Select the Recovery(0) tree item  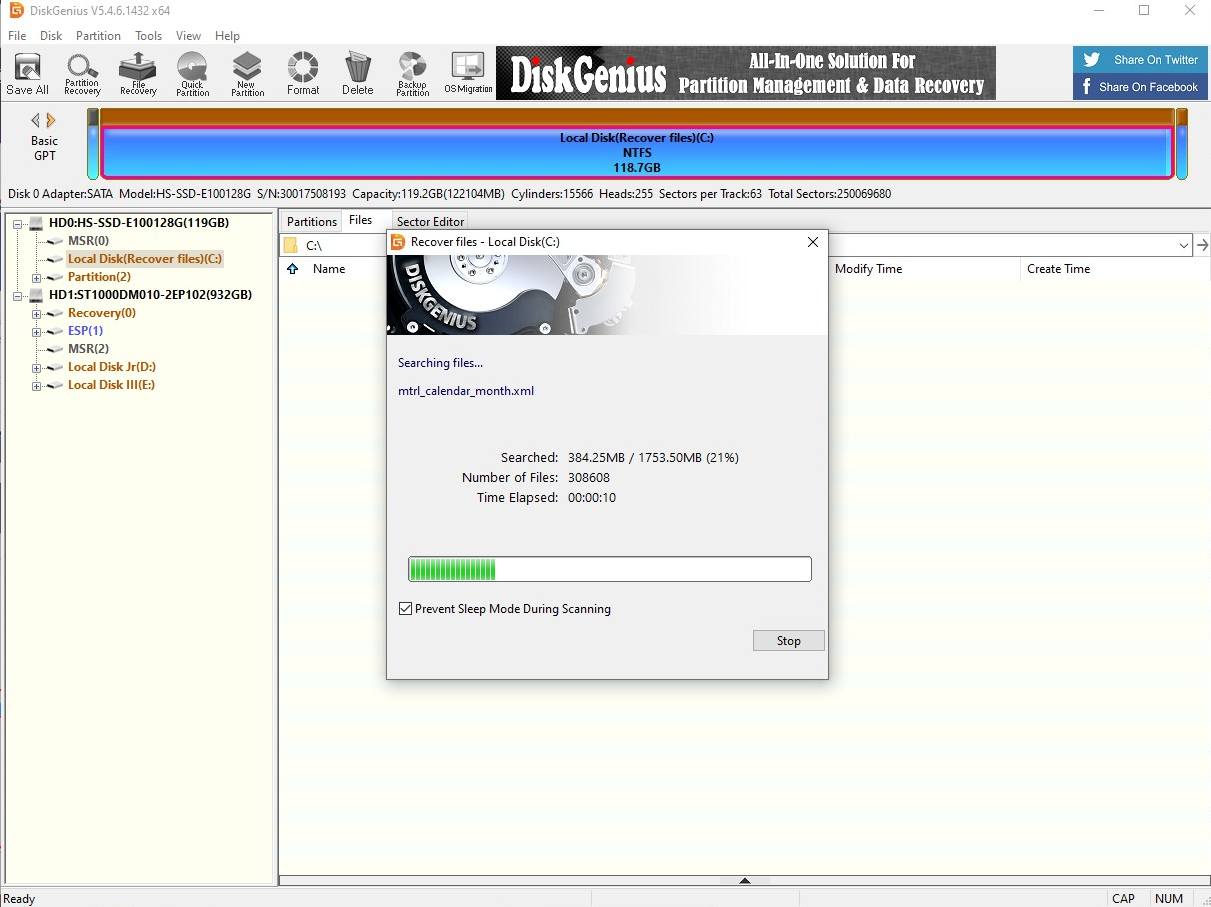tap(102, 313)
